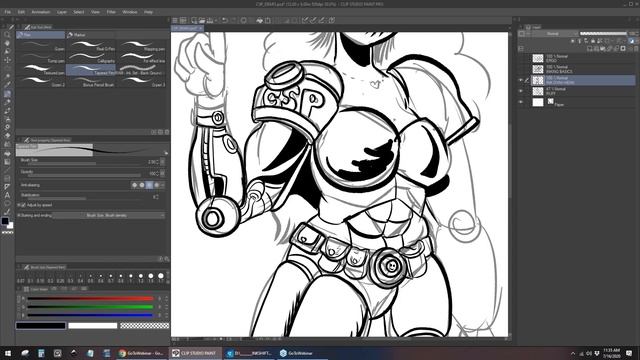Screen dimensions: 640x360
Task: Select the Mapping pen sub tool
Action: pos(141,46)
